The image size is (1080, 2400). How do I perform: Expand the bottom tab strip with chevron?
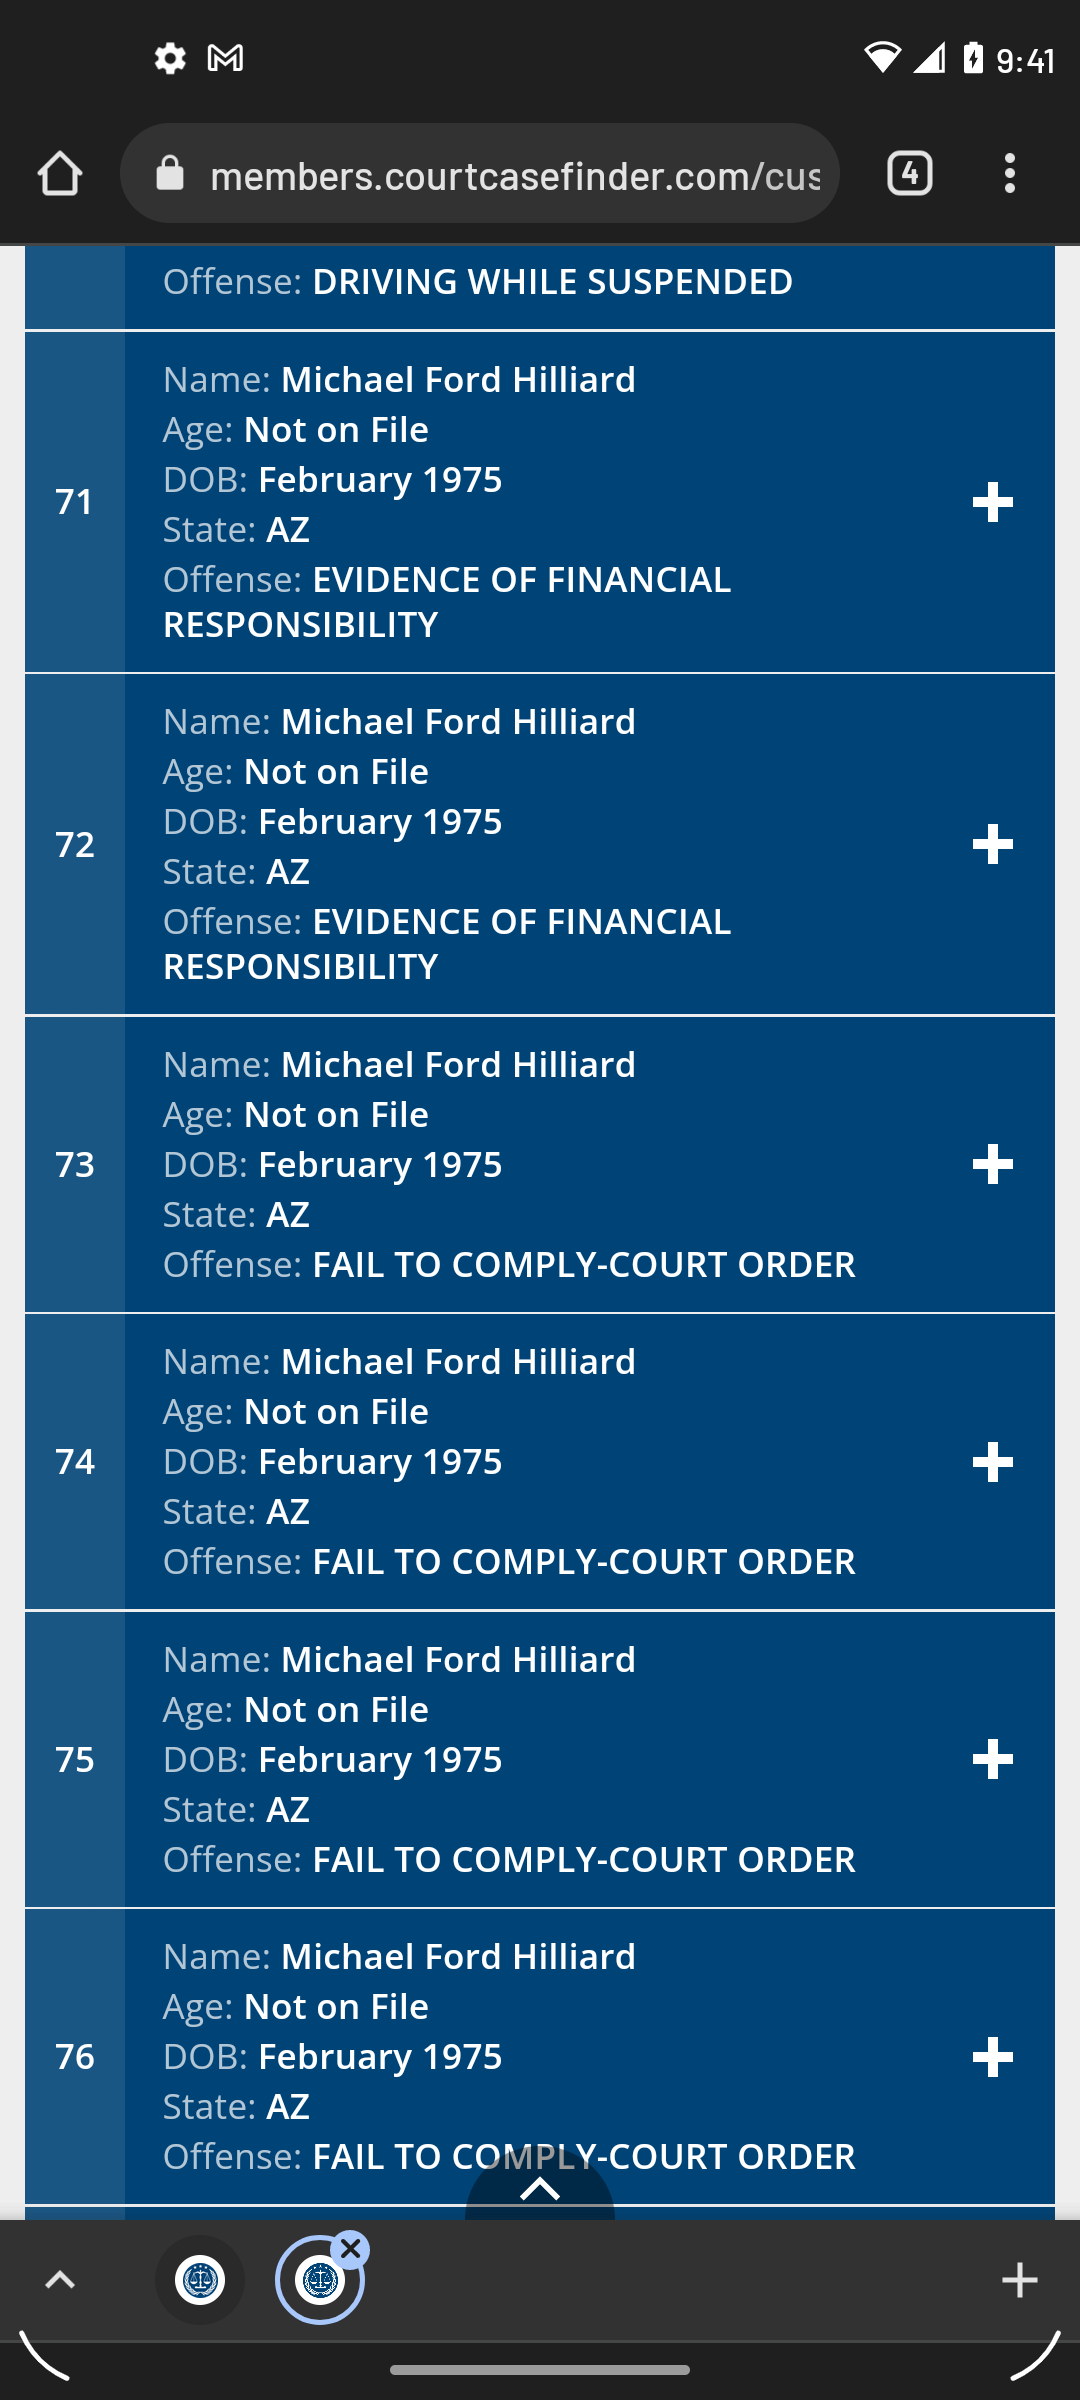coord(60,2281)
